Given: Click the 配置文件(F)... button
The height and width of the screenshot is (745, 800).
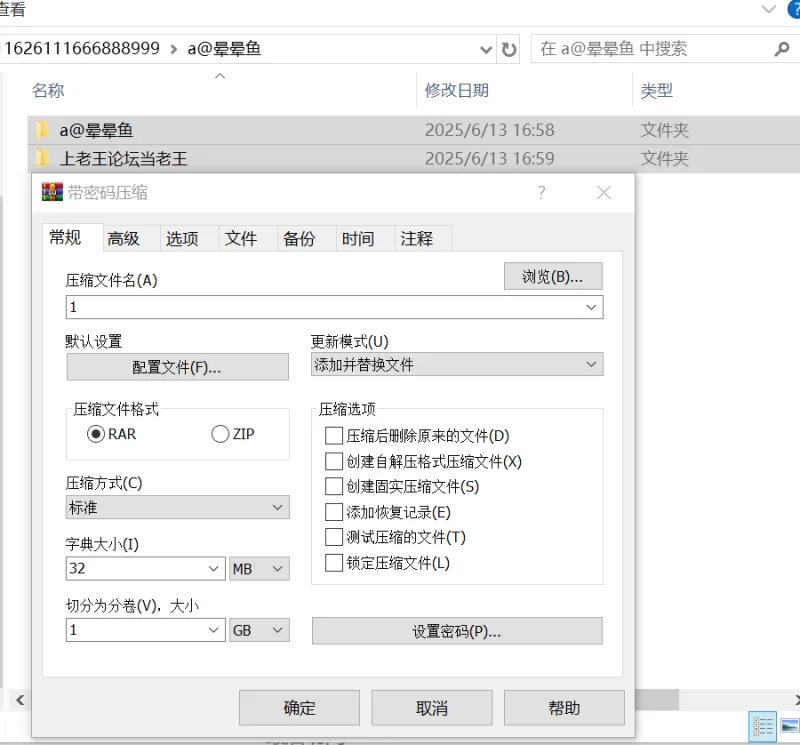Looking at the screenshot, I should 177,367.
